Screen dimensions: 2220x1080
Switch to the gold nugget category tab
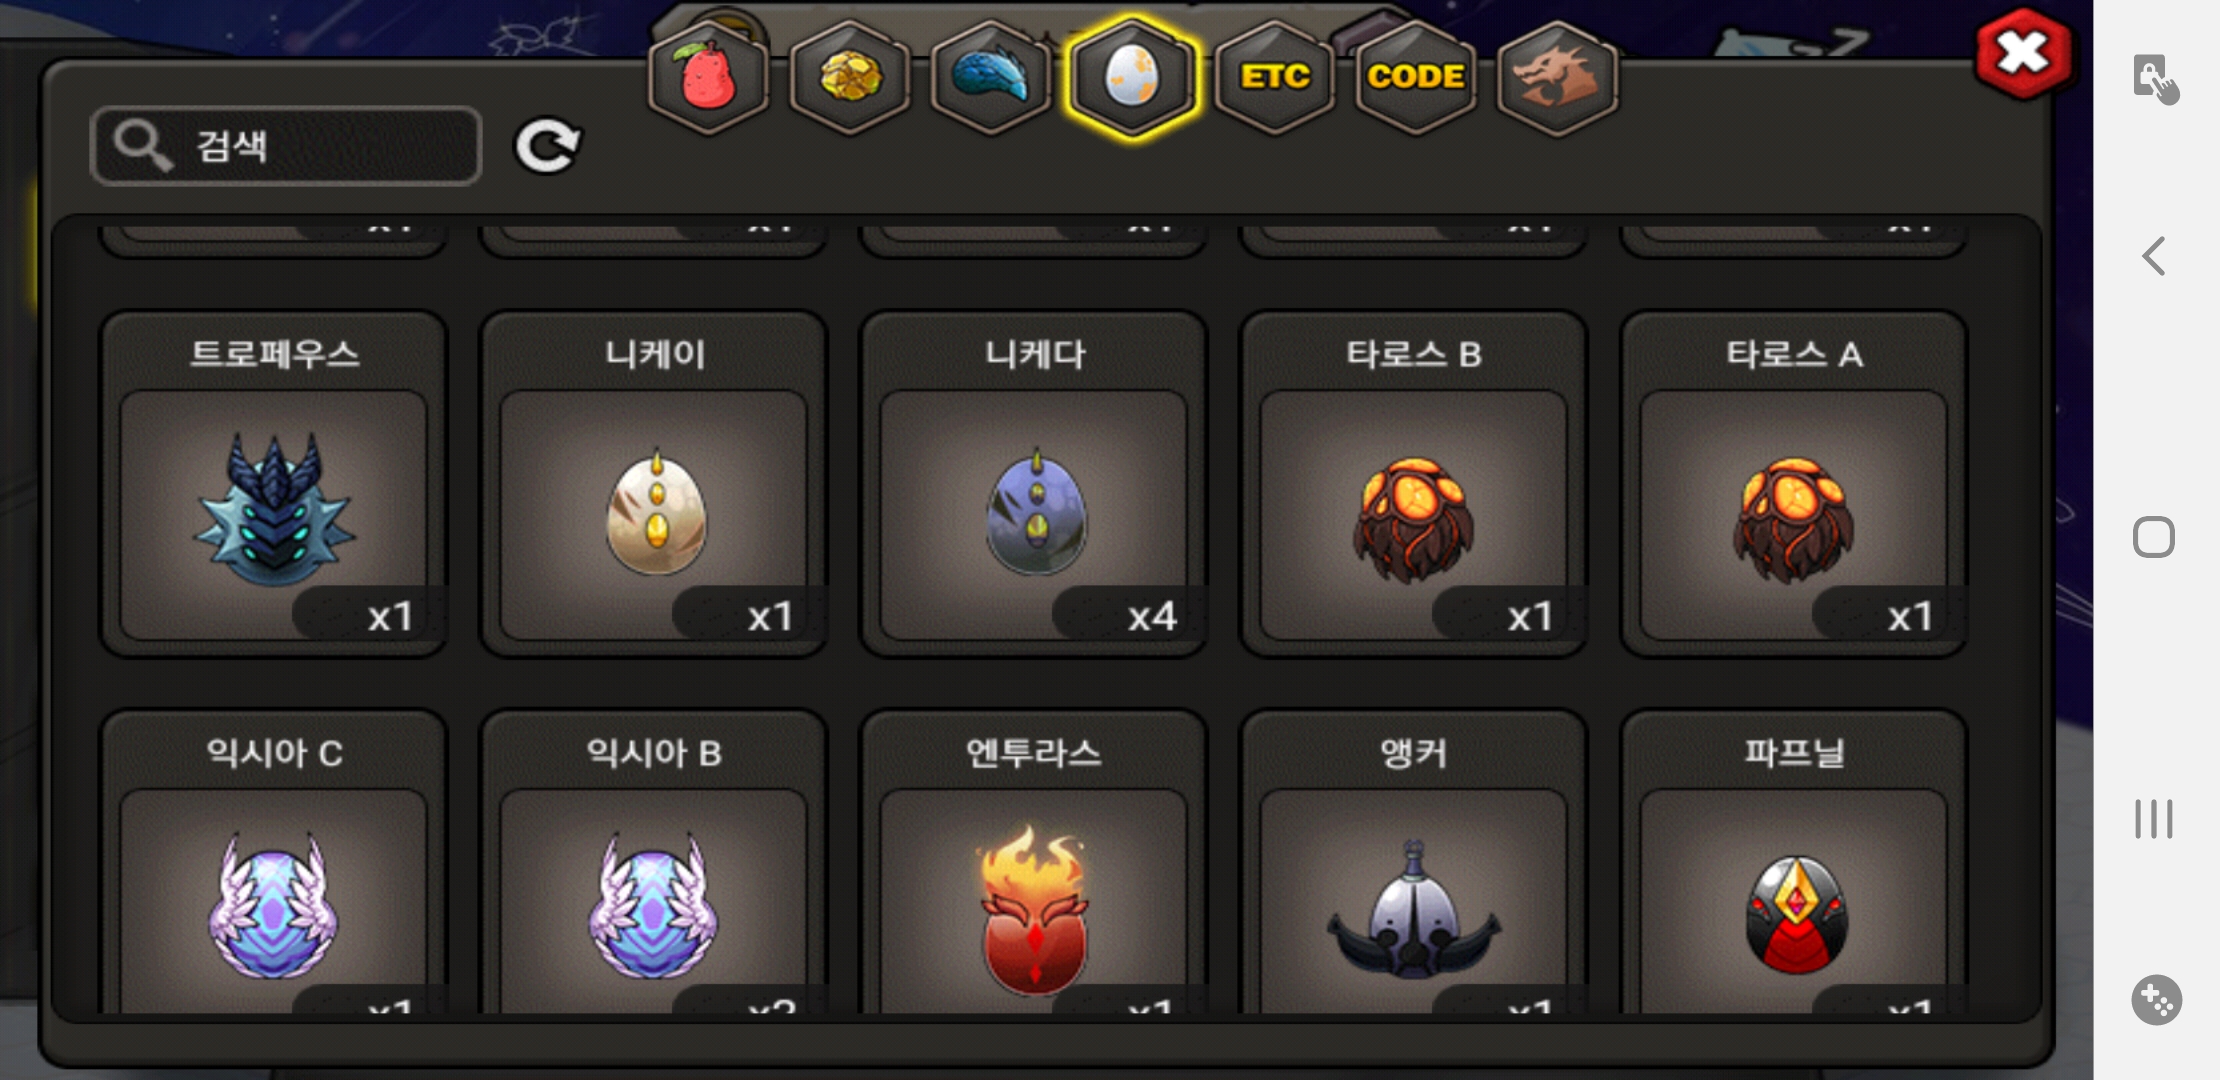pyautogui.click(x=850, y=77)
